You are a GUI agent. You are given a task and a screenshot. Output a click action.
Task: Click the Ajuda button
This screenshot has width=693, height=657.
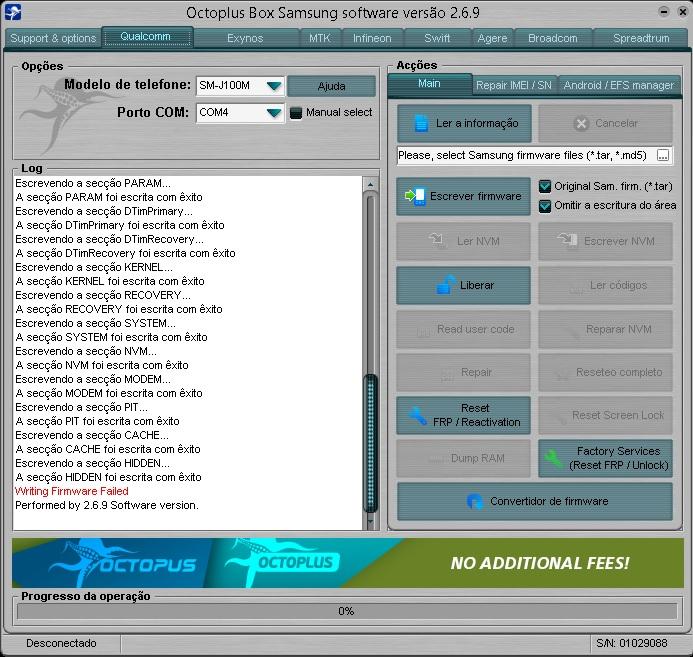(331, 86)
